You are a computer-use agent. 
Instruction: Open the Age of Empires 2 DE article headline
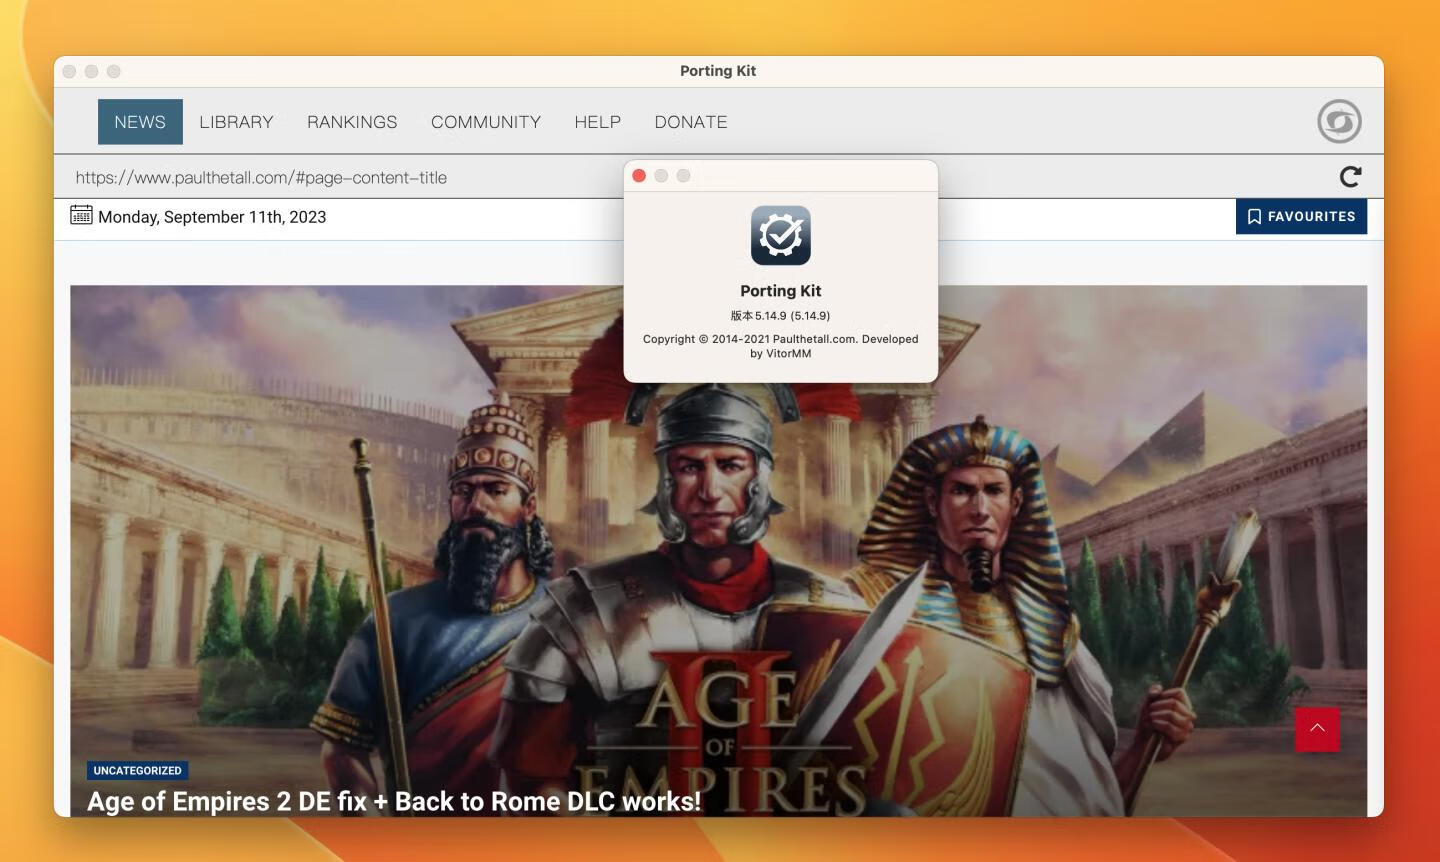pos(393,801)
